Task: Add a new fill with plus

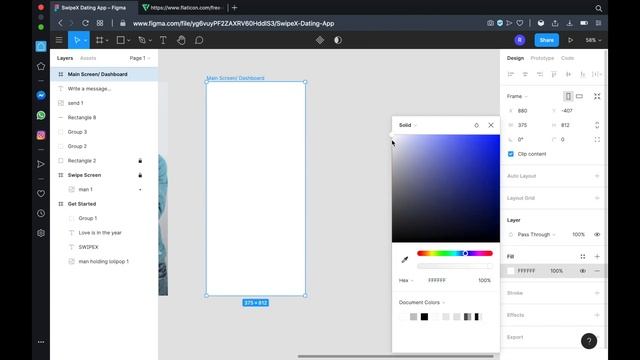Action: point(597,256)
